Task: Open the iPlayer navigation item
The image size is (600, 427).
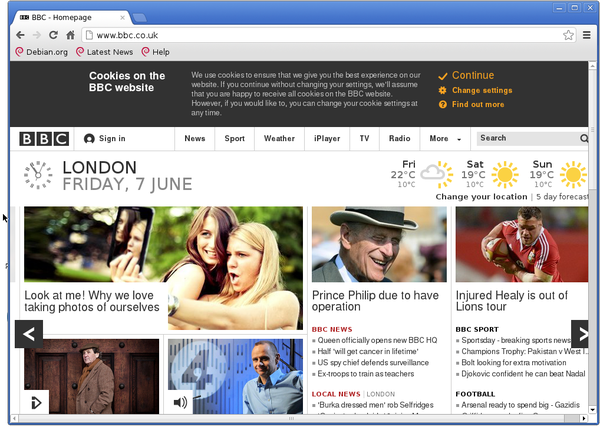Action: coord(327,139)
